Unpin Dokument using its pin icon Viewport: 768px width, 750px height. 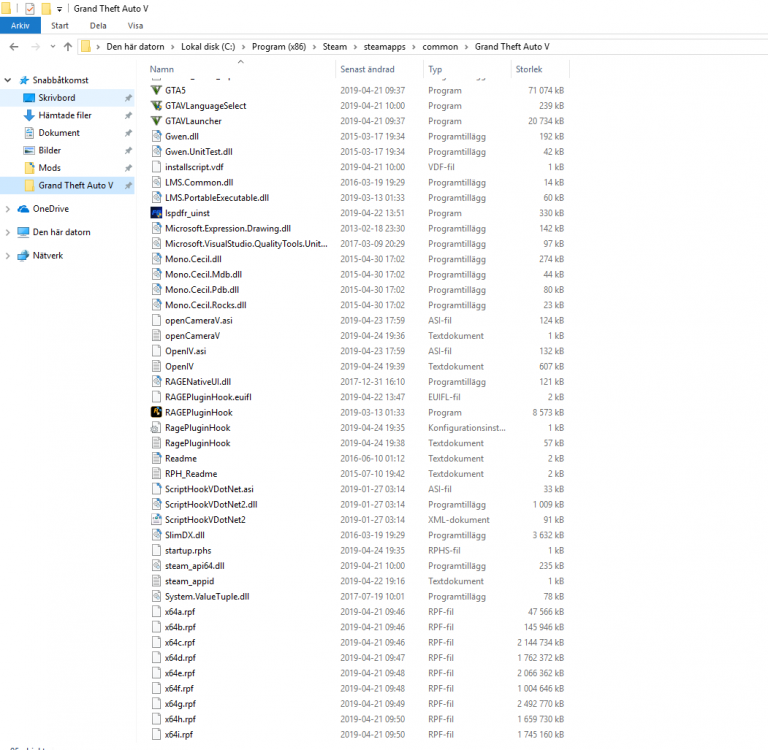(128, 133)
